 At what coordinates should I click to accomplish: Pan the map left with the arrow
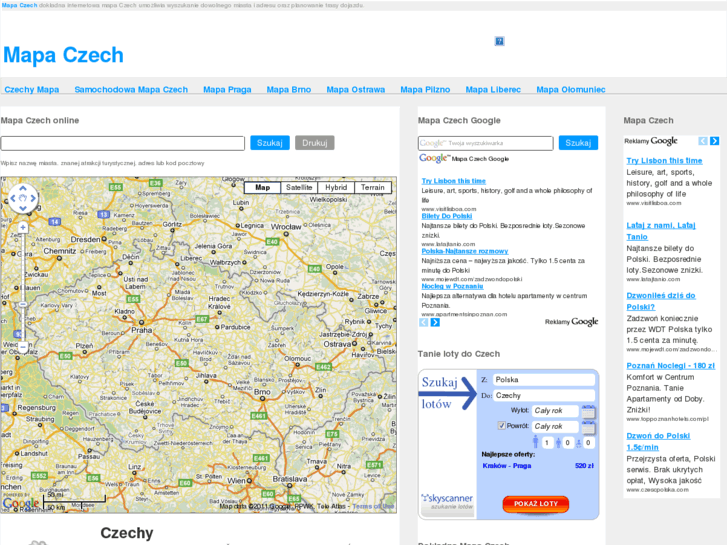point(13,199)
